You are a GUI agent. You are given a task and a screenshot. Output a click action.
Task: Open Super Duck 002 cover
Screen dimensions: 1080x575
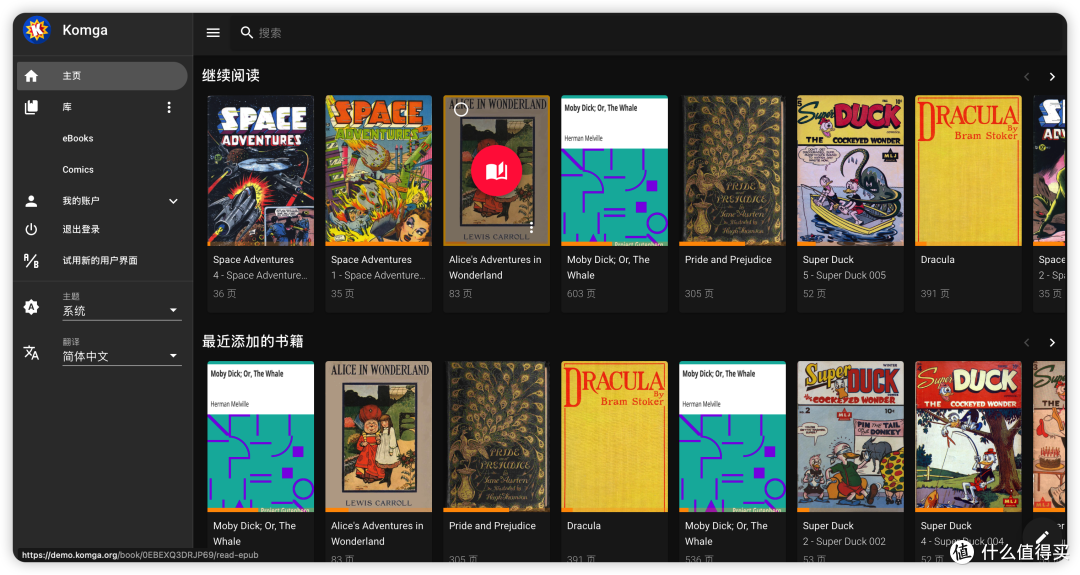point(850,437)
